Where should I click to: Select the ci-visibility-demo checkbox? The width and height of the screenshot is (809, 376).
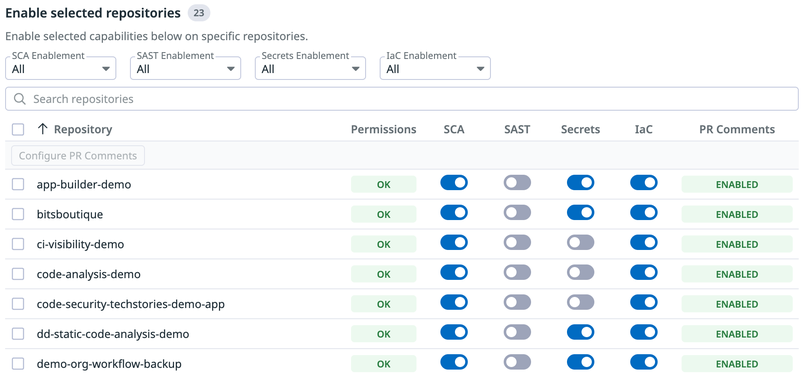click(18, 244)
